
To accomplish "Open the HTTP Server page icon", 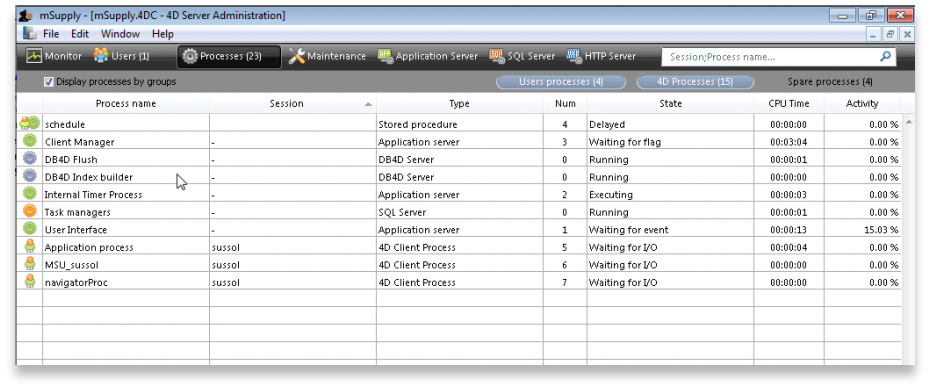I will (574, 56).
